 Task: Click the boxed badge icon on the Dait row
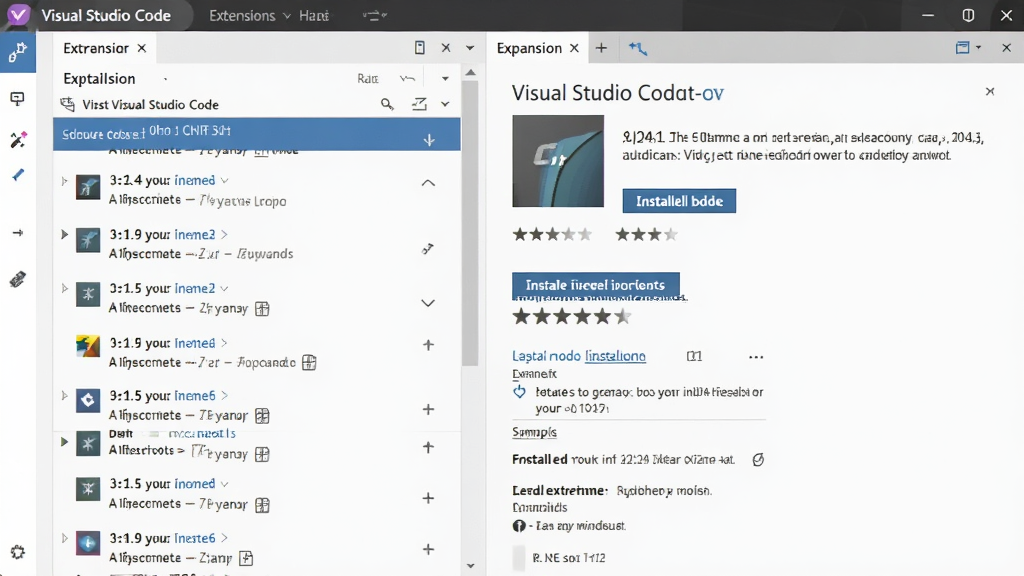tap(263, 454)
